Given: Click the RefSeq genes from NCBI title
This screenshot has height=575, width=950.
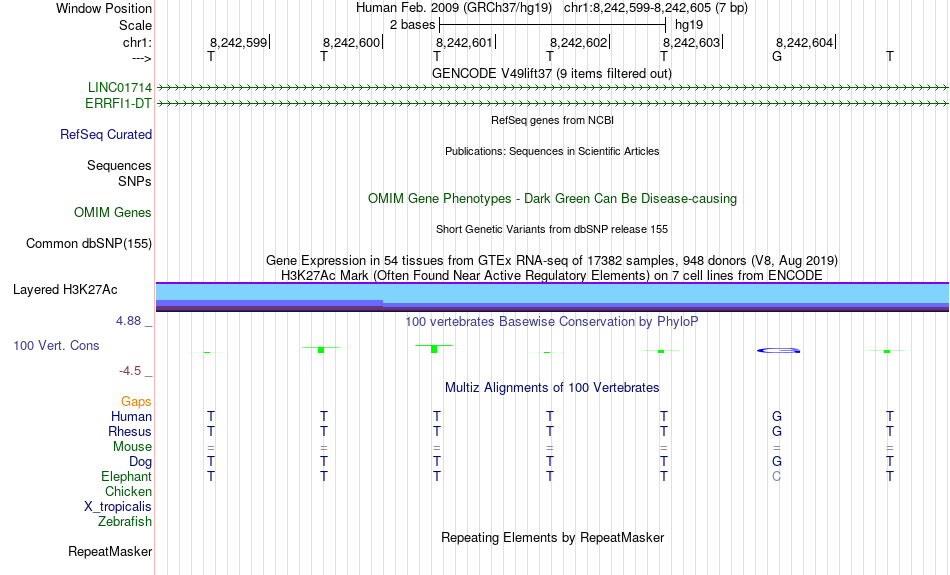Looking at the screenshot, I should (x=553, y=120).
